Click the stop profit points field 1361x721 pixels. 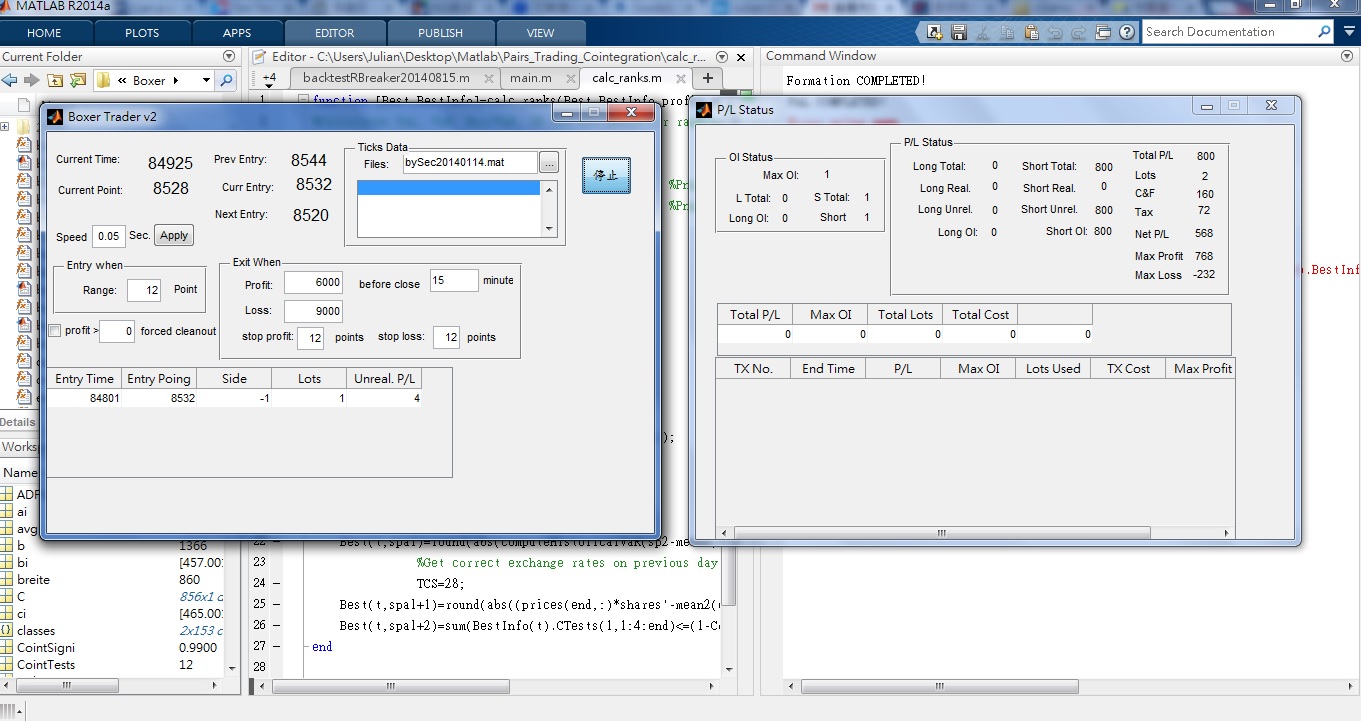[311, 338]
